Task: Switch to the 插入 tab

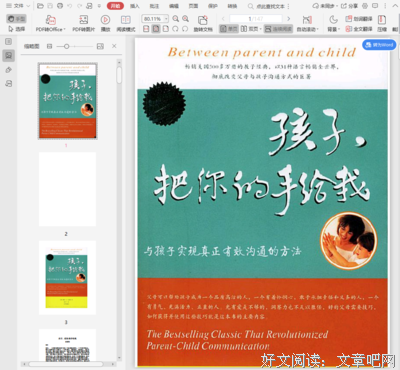Action: pyautogui.click(x=135, y=6)
